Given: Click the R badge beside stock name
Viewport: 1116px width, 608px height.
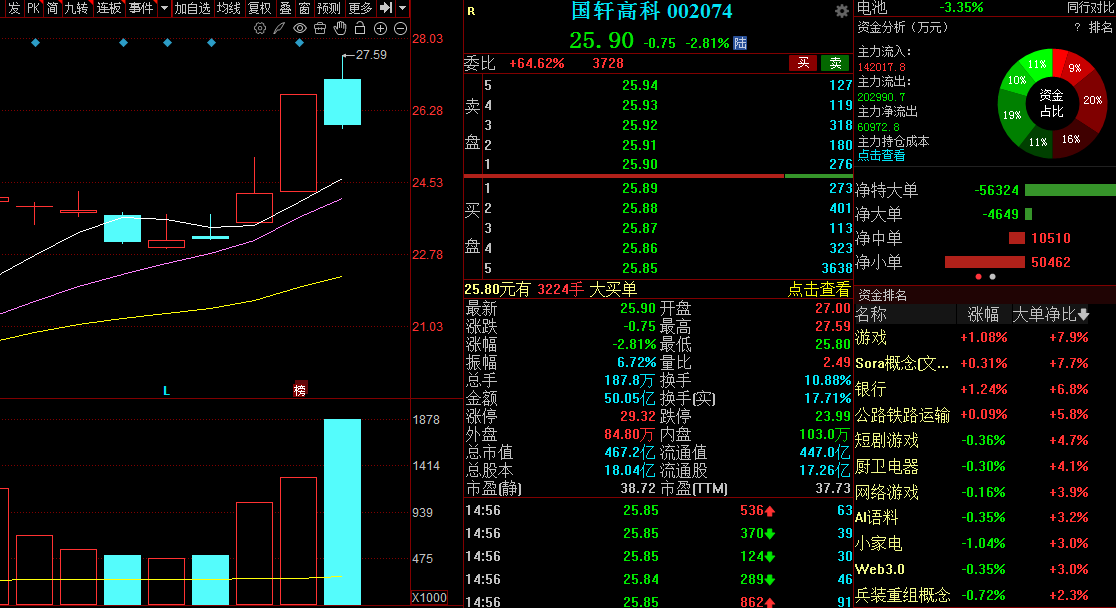Looking at the screenshot, I should [471, 11].
